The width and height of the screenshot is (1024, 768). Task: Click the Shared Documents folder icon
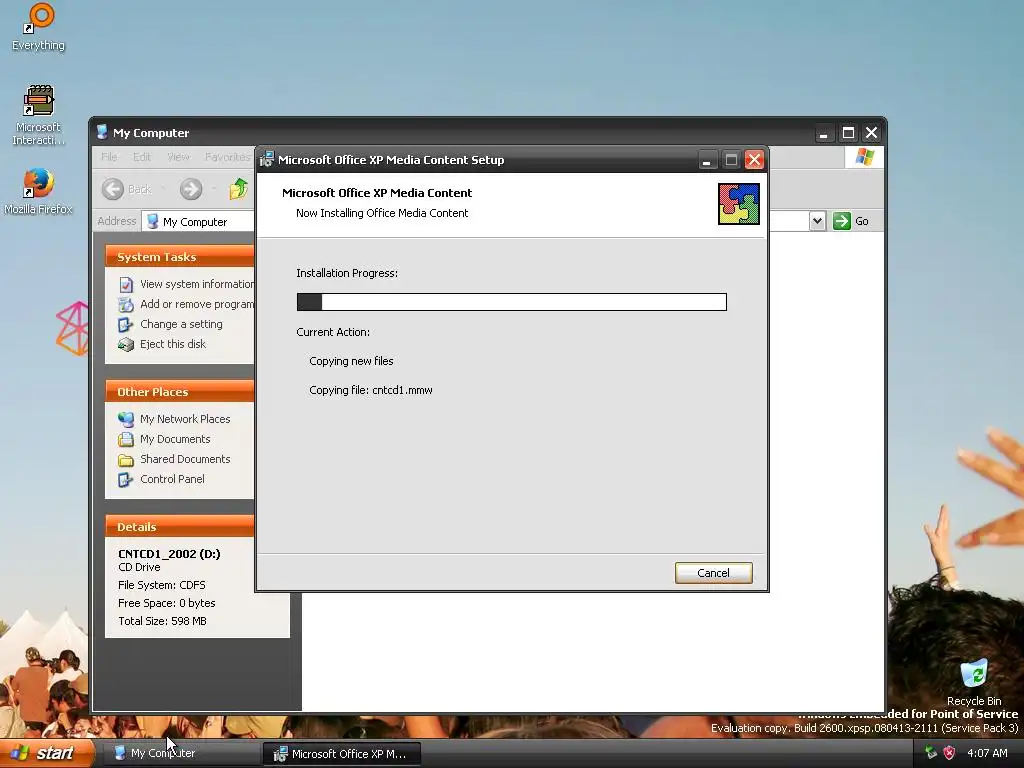click(126, 460)
